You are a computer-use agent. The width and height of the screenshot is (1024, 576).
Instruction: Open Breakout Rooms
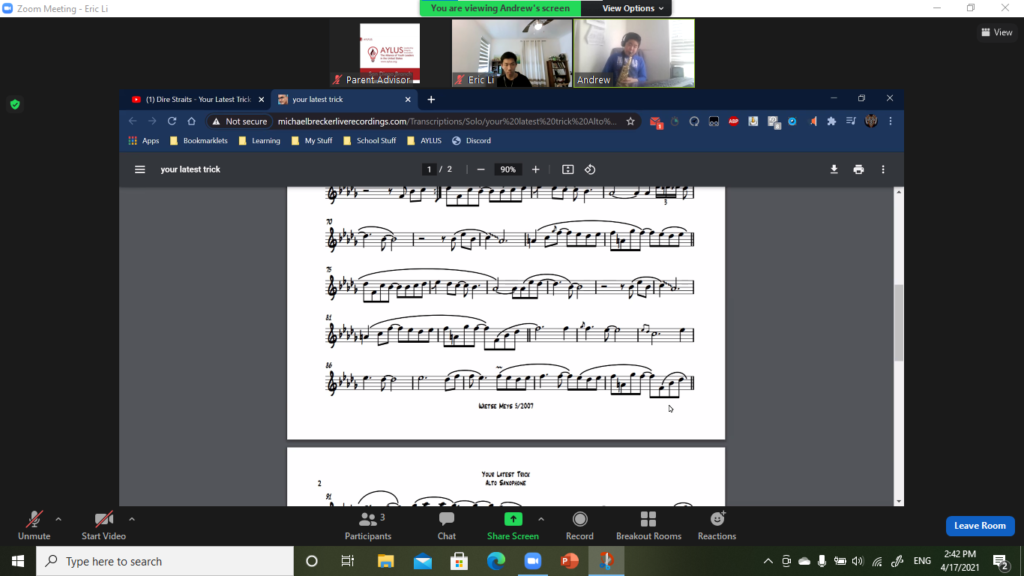coord(648,526)
